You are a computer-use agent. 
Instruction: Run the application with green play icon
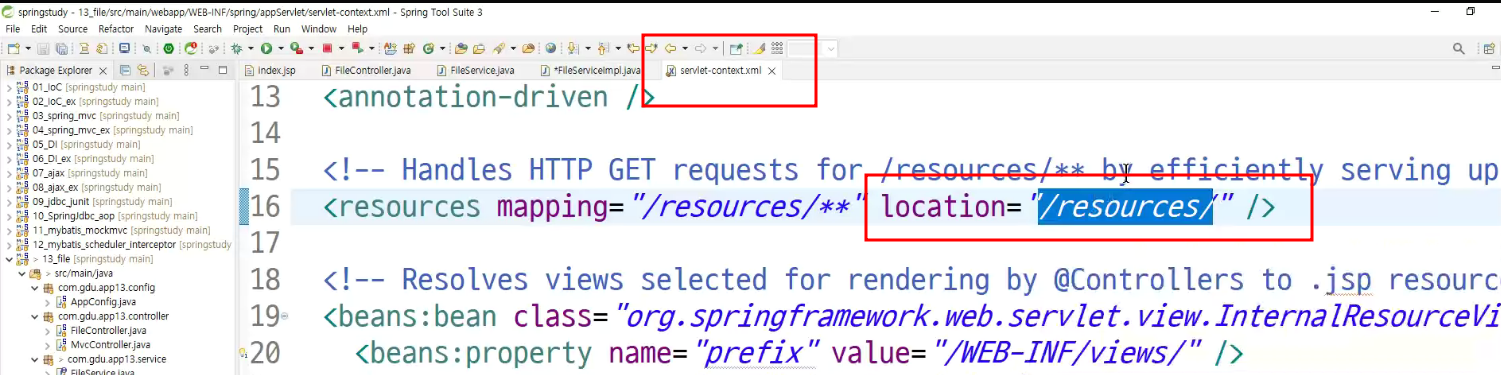pyautogui.click(x=267, y=48)
